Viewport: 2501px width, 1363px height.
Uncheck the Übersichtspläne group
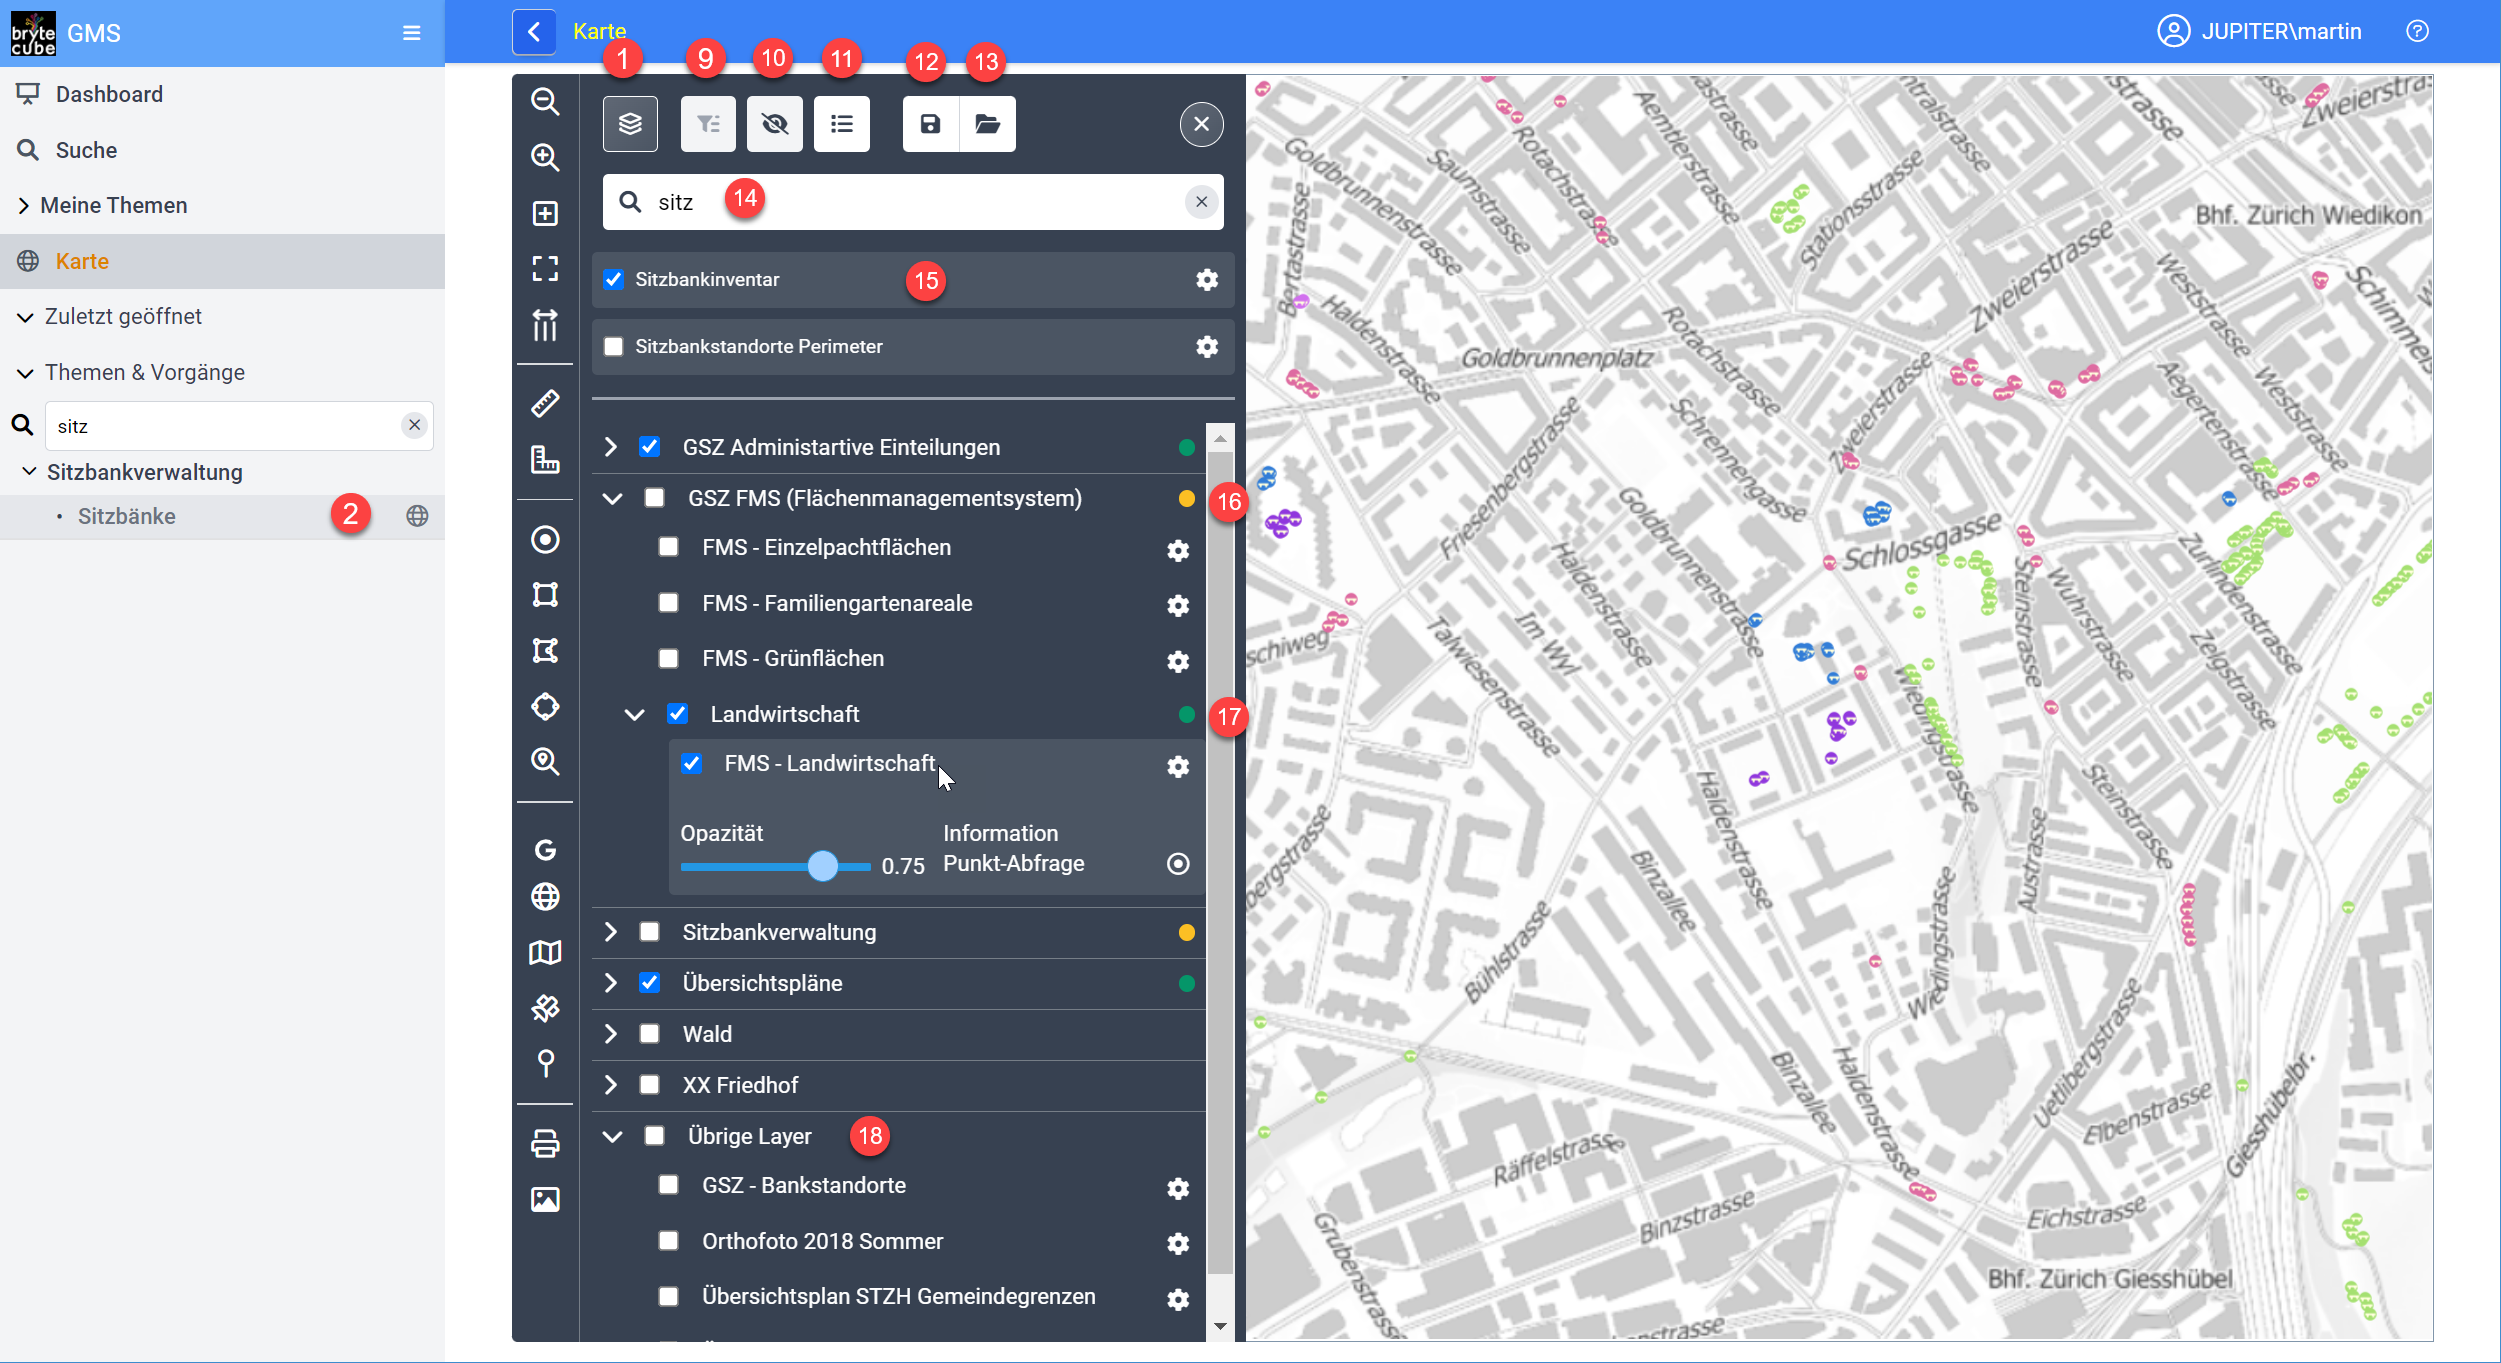(x=650, y=983)
